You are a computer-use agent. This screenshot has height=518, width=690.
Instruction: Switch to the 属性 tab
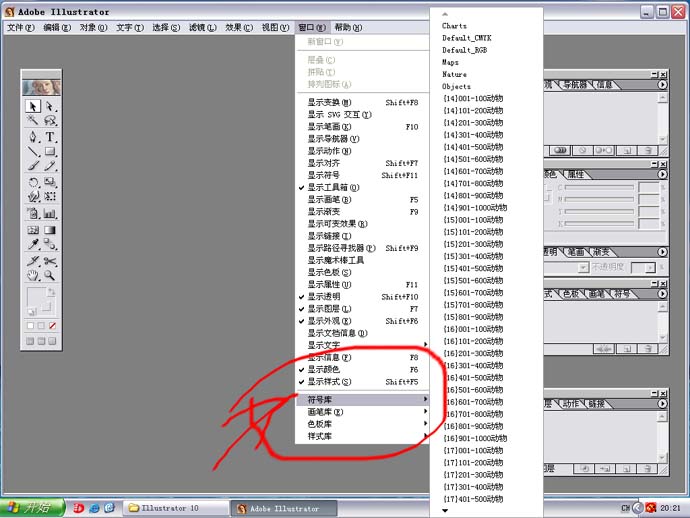click(x=576, y=174)
